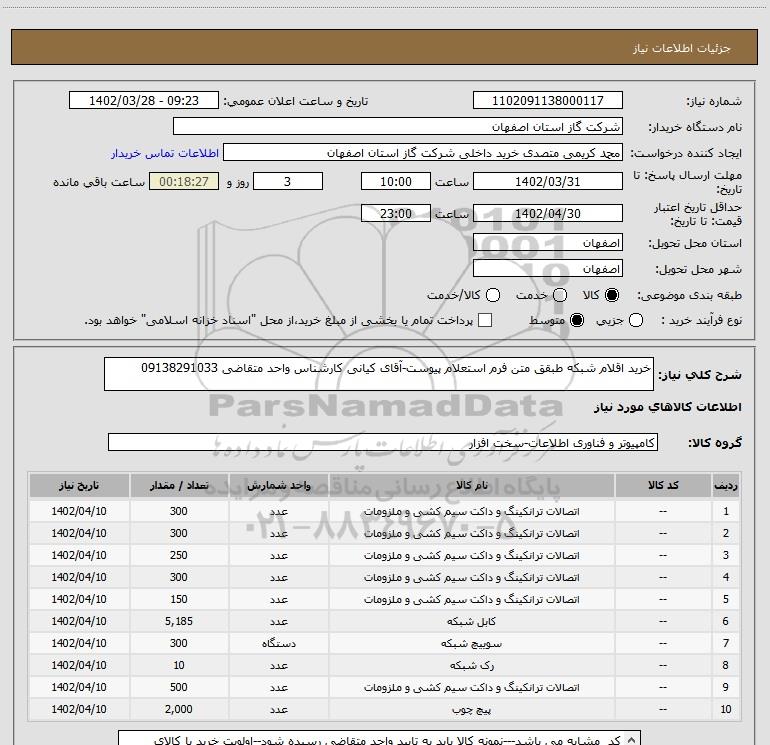Image resolution: width=770 pixels, height=745 pixels.
Task: Click the deadline time field 10:00
Action: (396, 181)
